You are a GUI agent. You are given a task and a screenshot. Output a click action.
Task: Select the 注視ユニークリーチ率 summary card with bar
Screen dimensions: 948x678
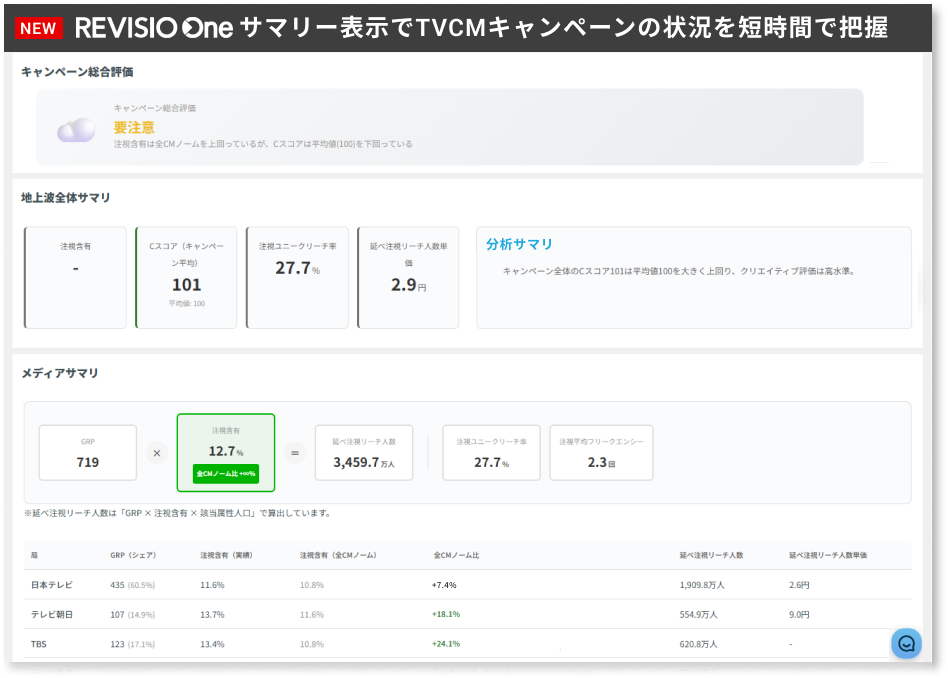point(297,278)
